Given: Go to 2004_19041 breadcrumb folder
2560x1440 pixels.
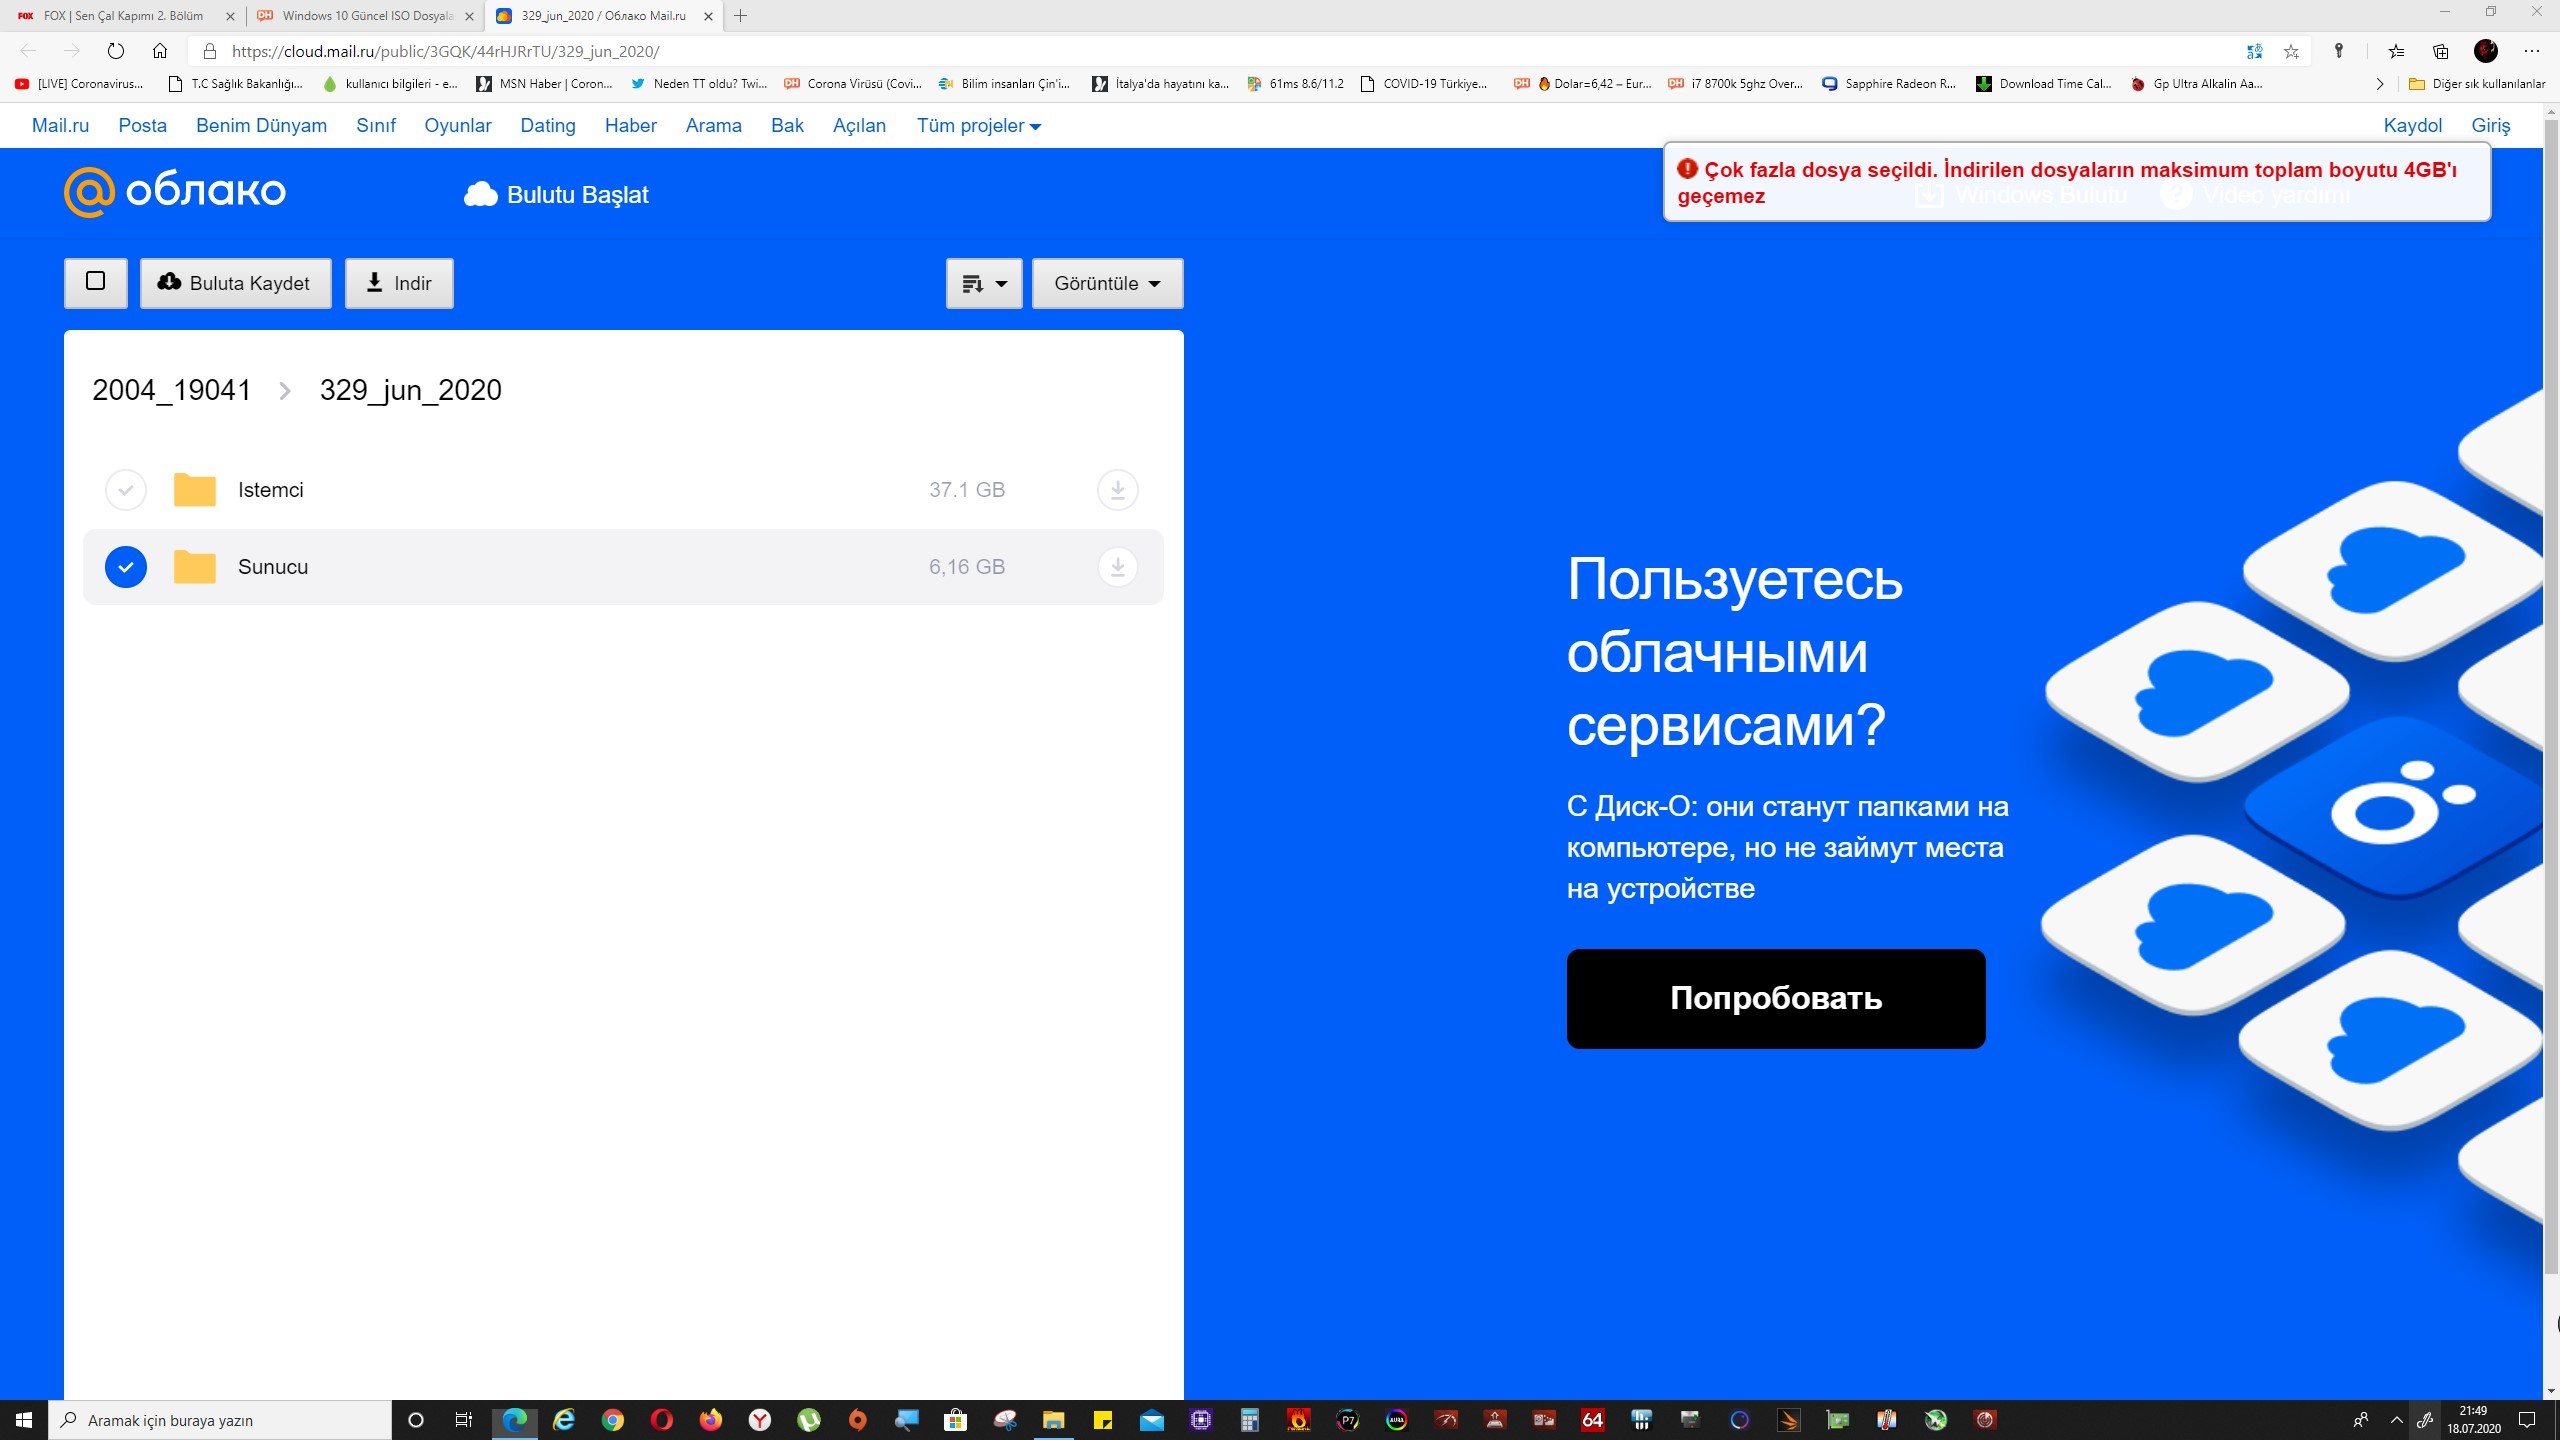Looking at the screenshot, I should 171,390.
